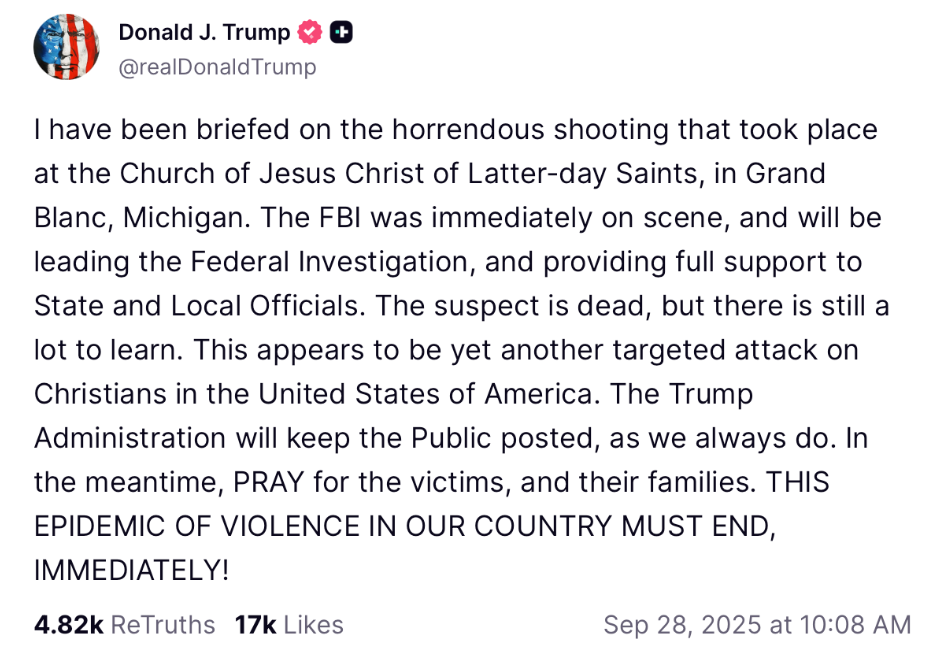View the 17k Likes list

coord(289,625)
